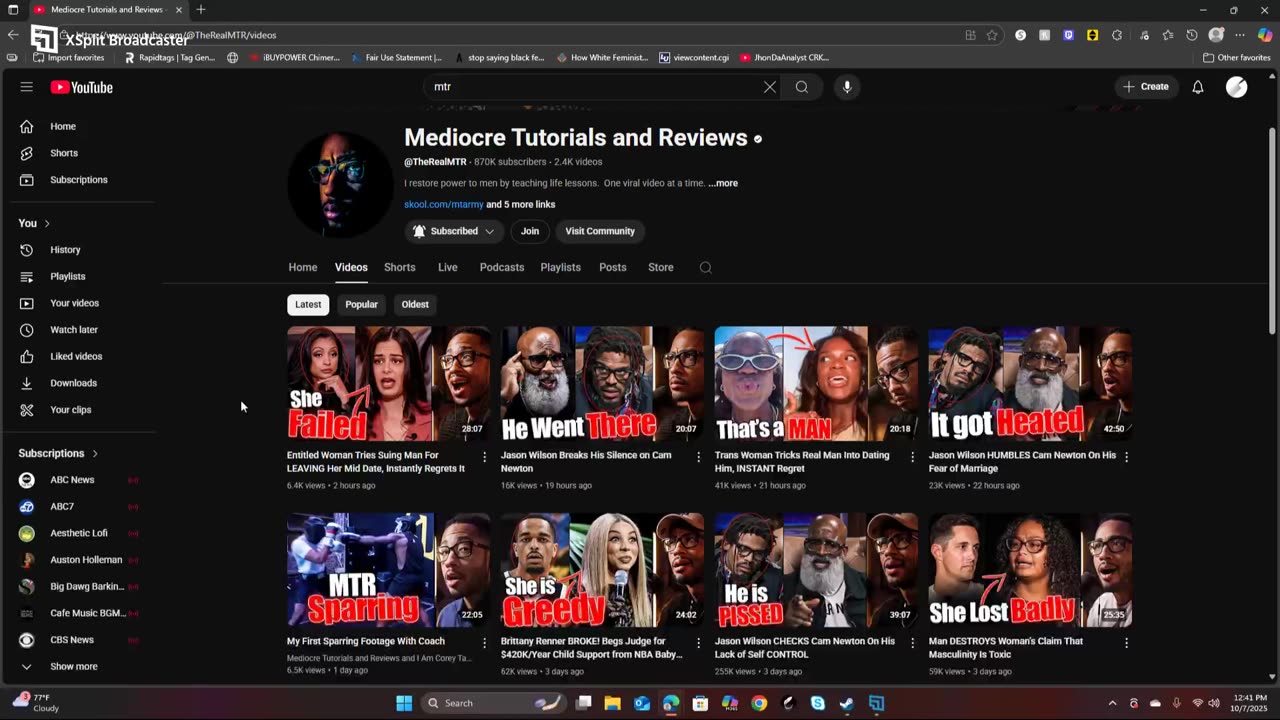Expand the Subscriptions section heading

(x=58, y=453)
